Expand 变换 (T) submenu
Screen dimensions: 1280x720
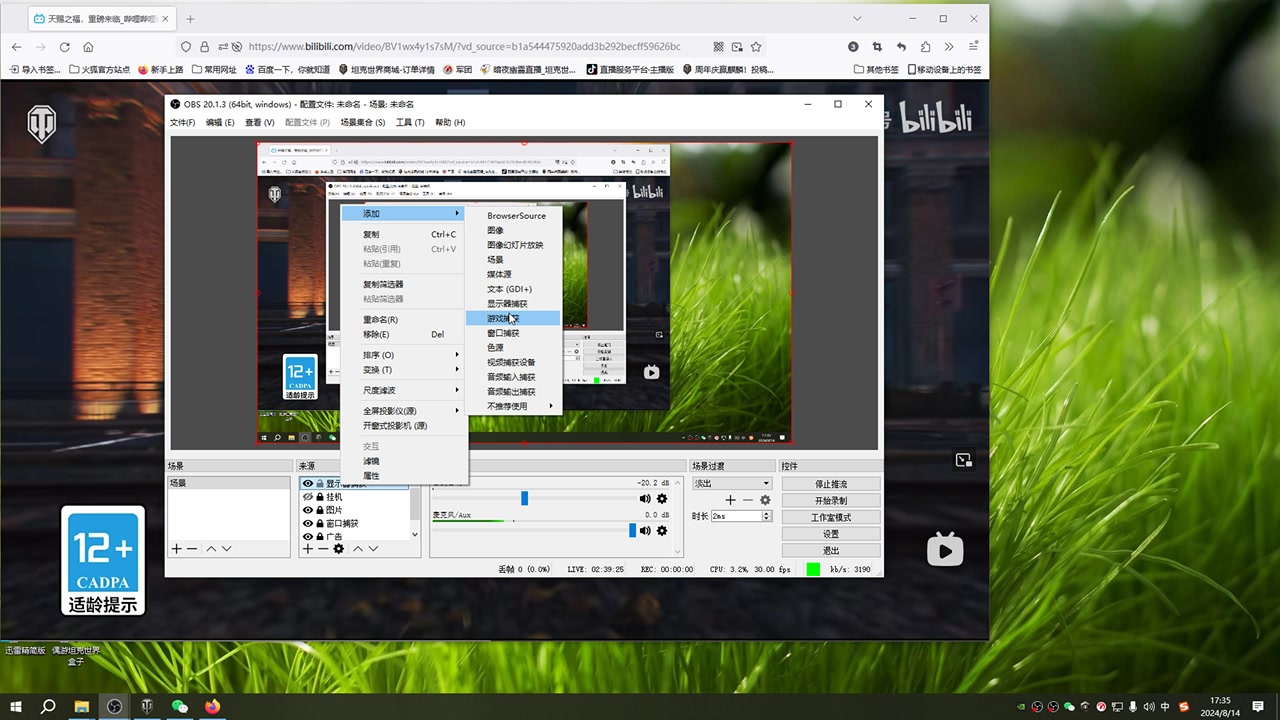[403, 370]
